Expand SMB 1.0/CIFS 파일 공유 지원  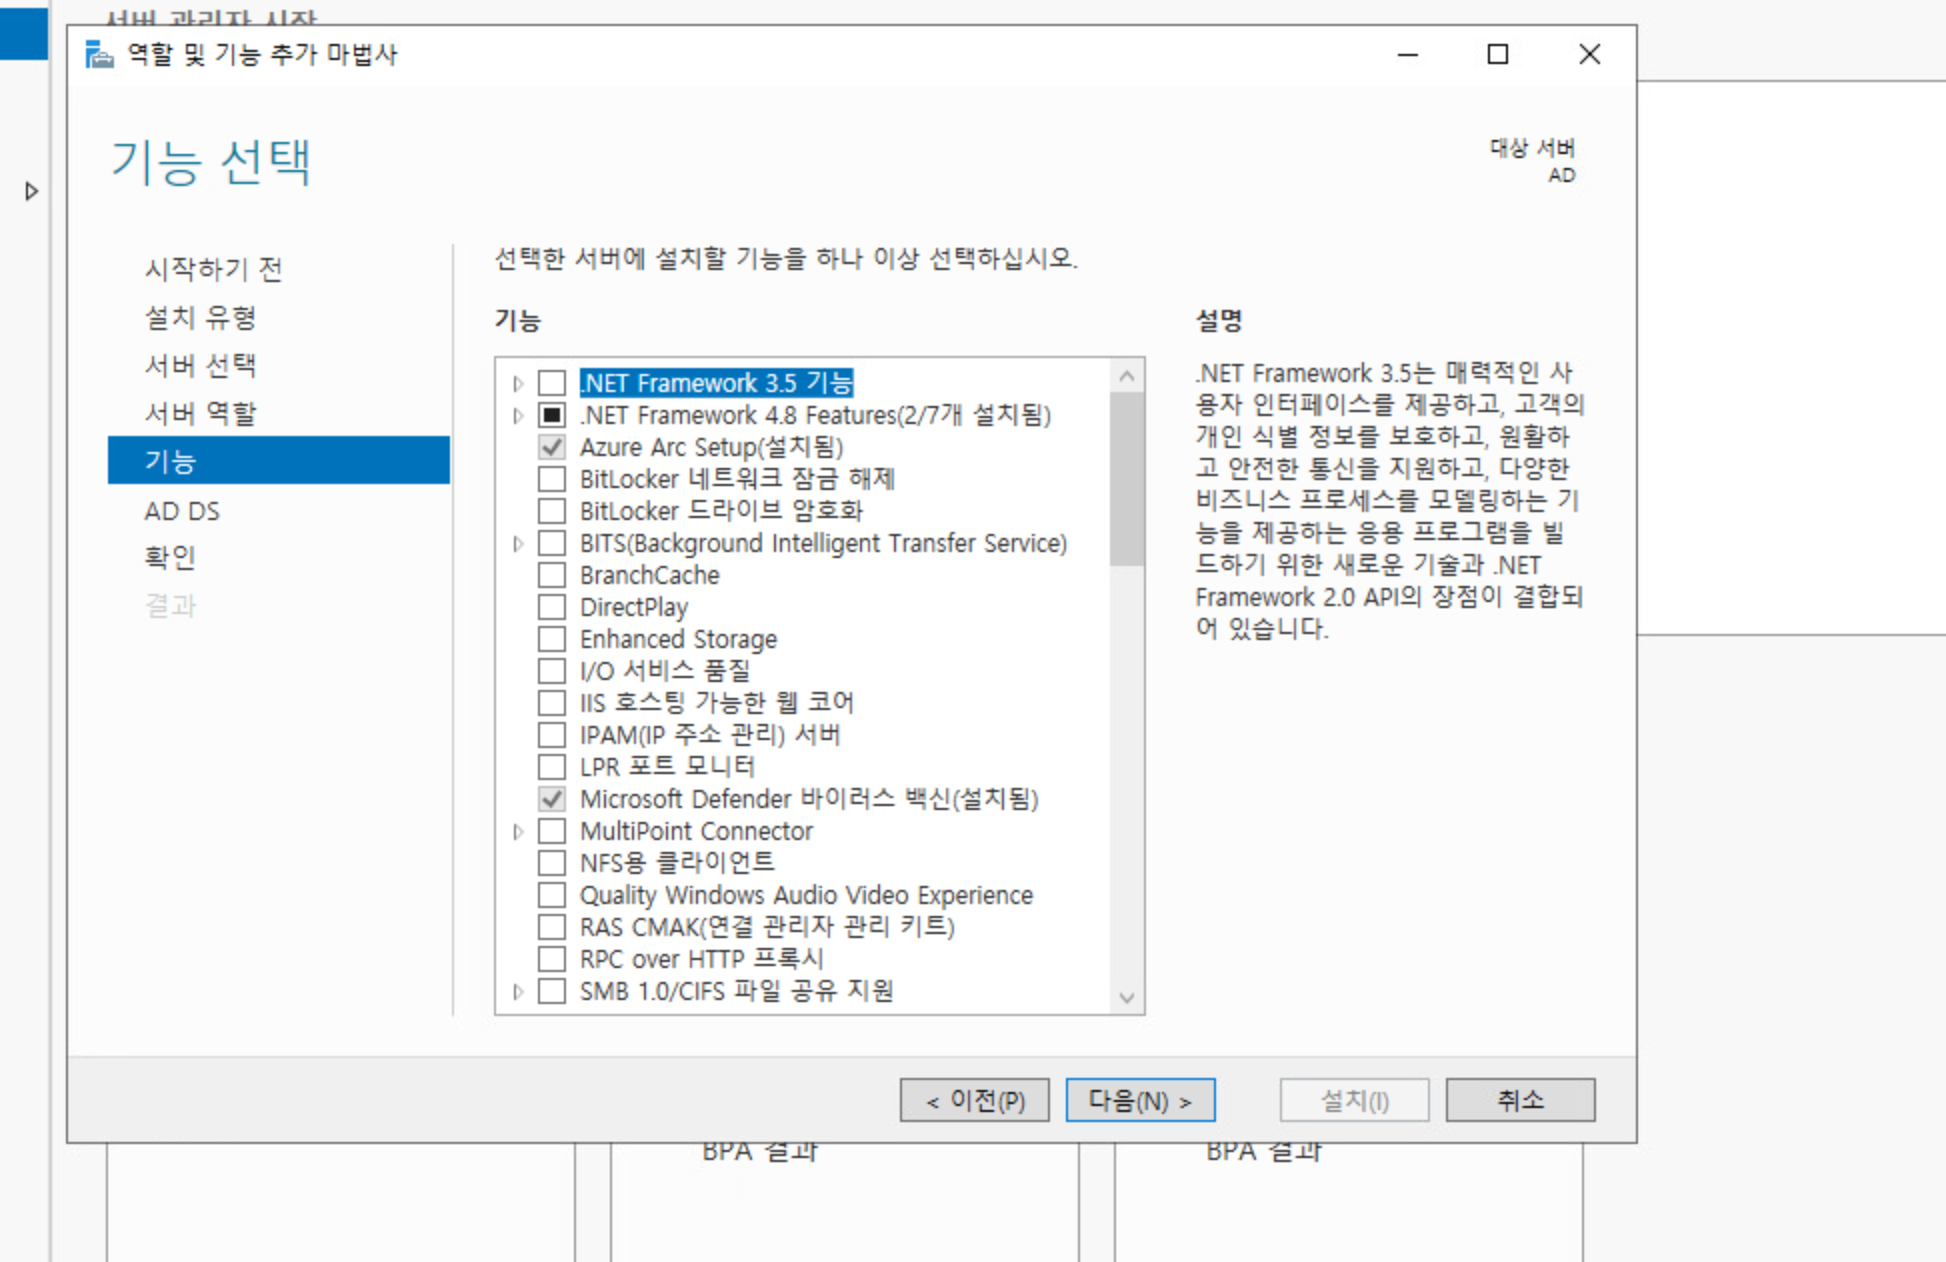click(x=518, y=991)
